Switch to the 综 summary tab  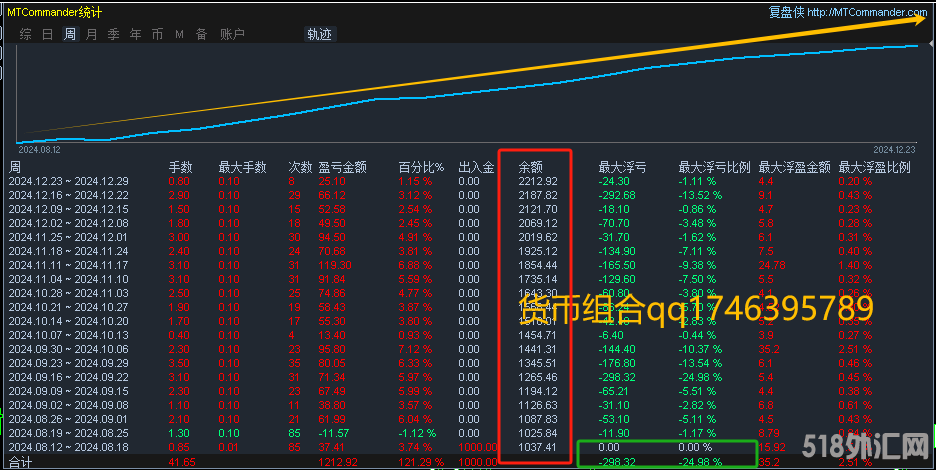click(25, 34)
